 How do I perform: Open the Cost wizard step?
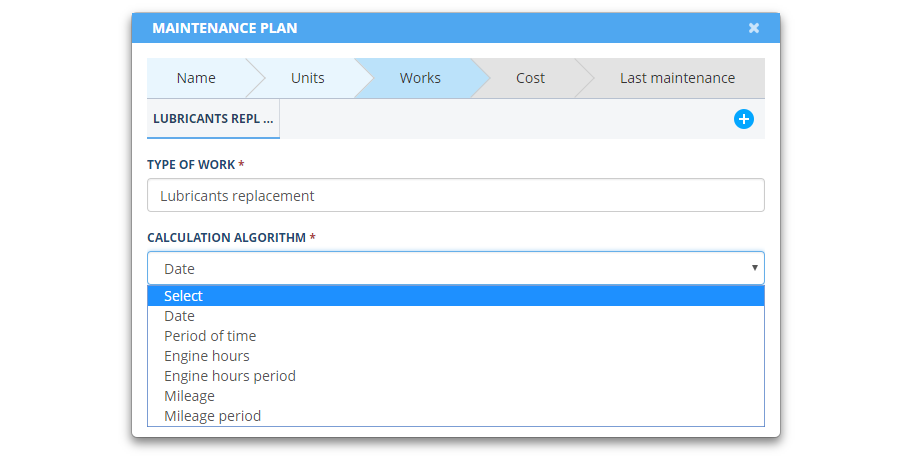click(x=530, y=78)
